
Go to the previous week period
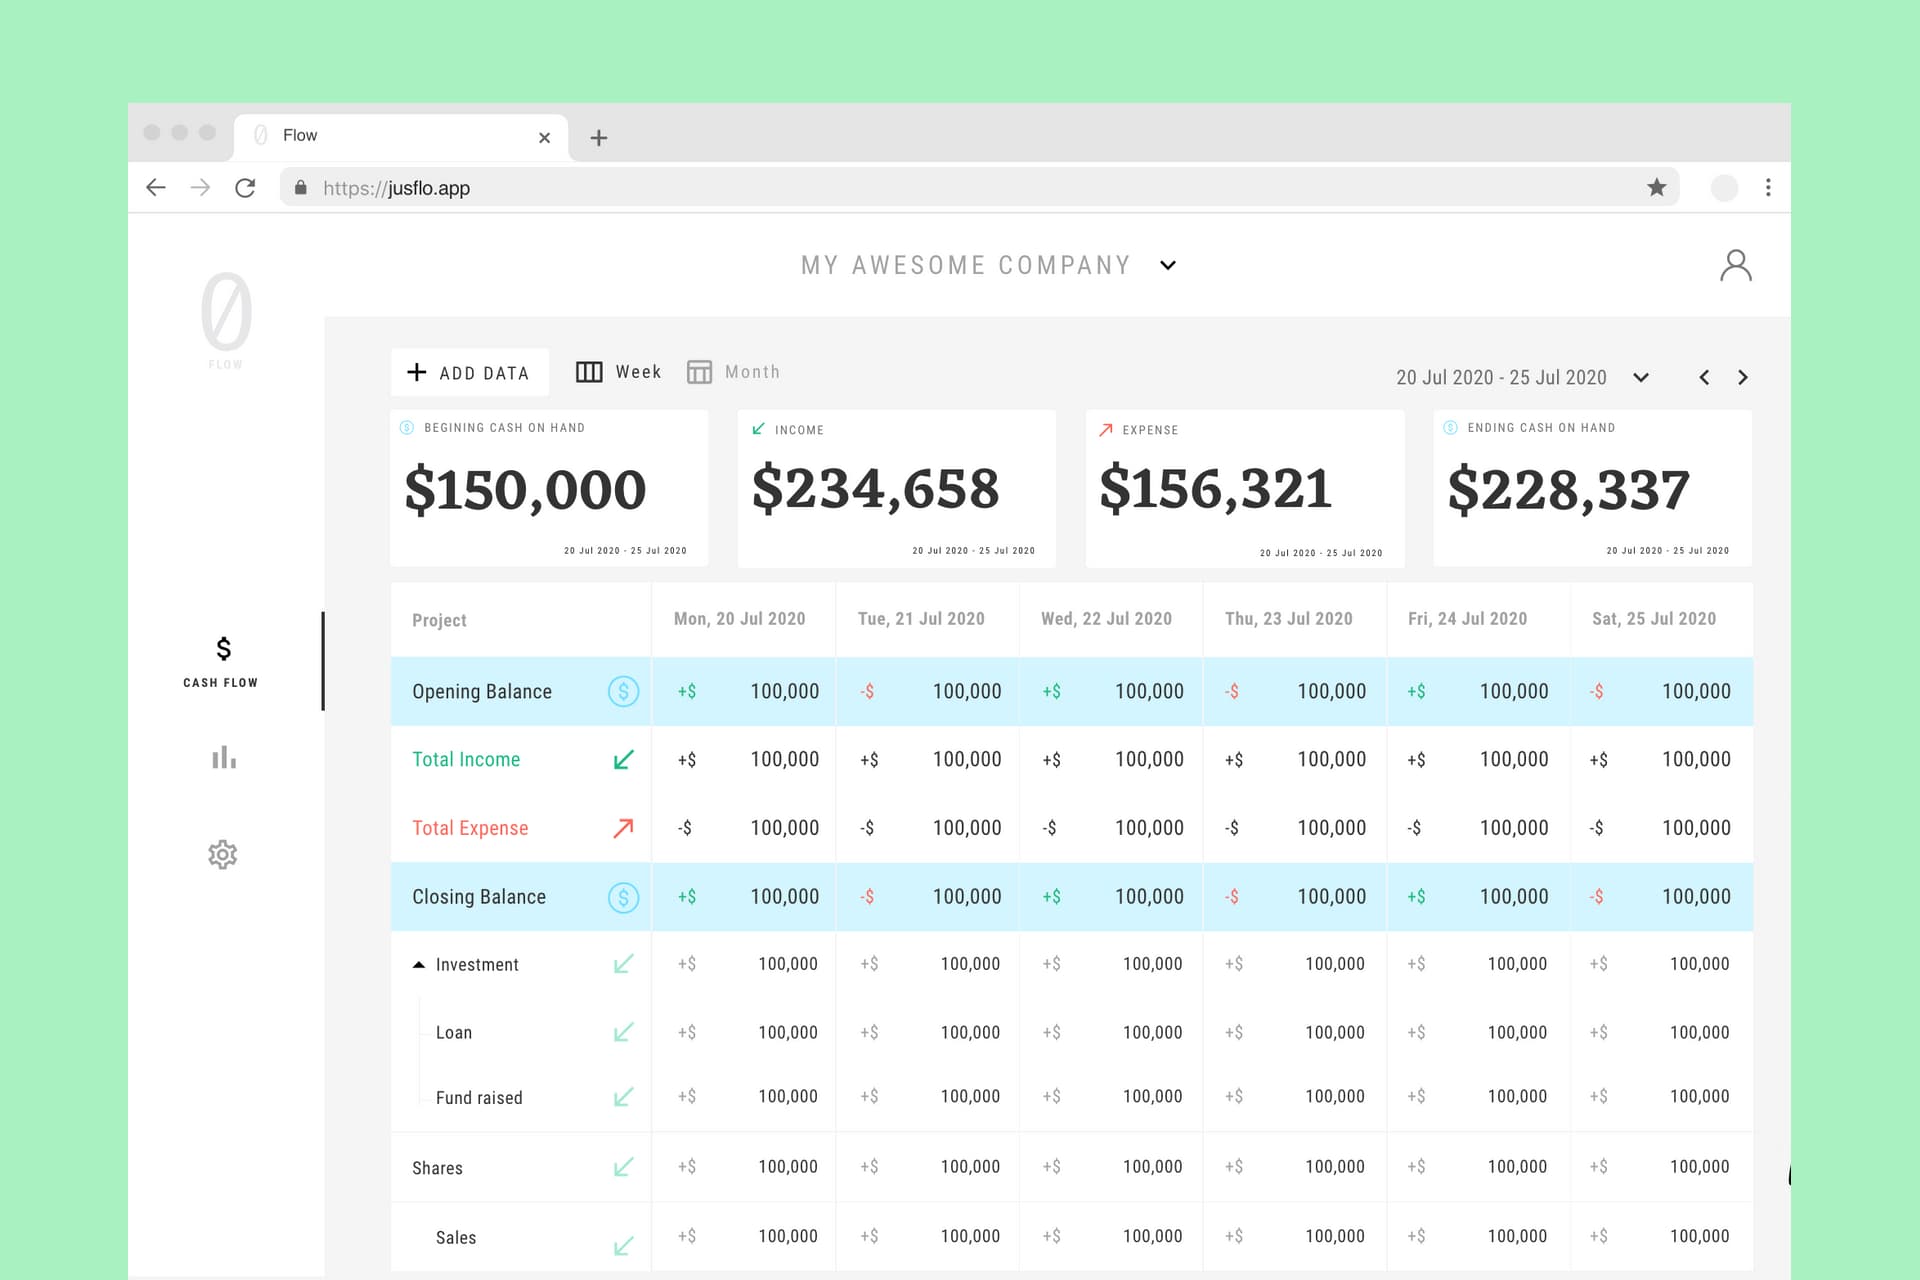point(1704,378)
